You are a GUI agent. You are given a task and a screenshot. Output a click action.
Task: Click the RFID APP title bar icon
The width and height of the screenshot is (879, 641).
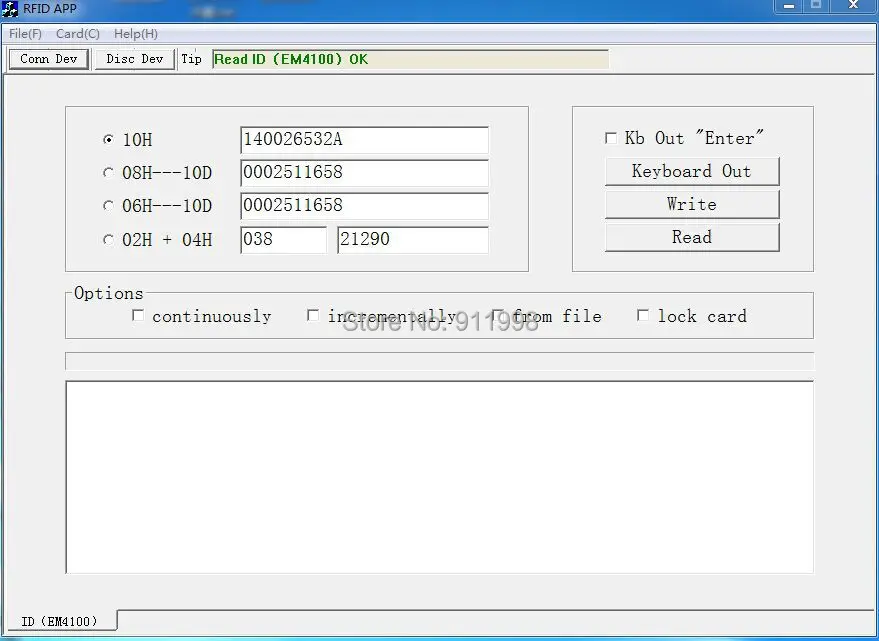(8, 9)
